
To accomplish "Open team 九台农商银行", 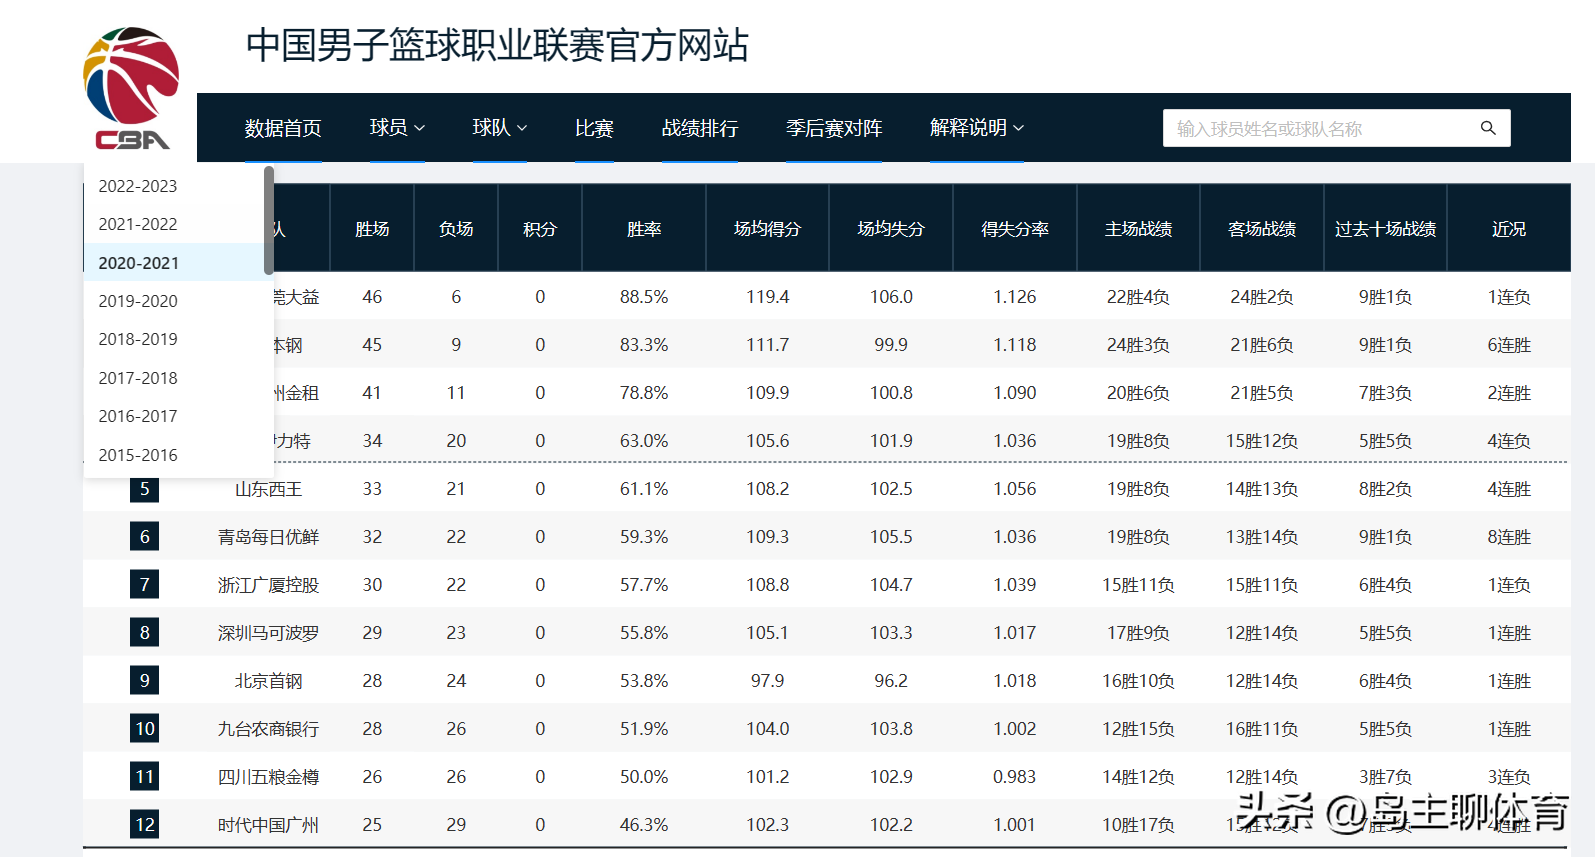I will click(268, 729).
